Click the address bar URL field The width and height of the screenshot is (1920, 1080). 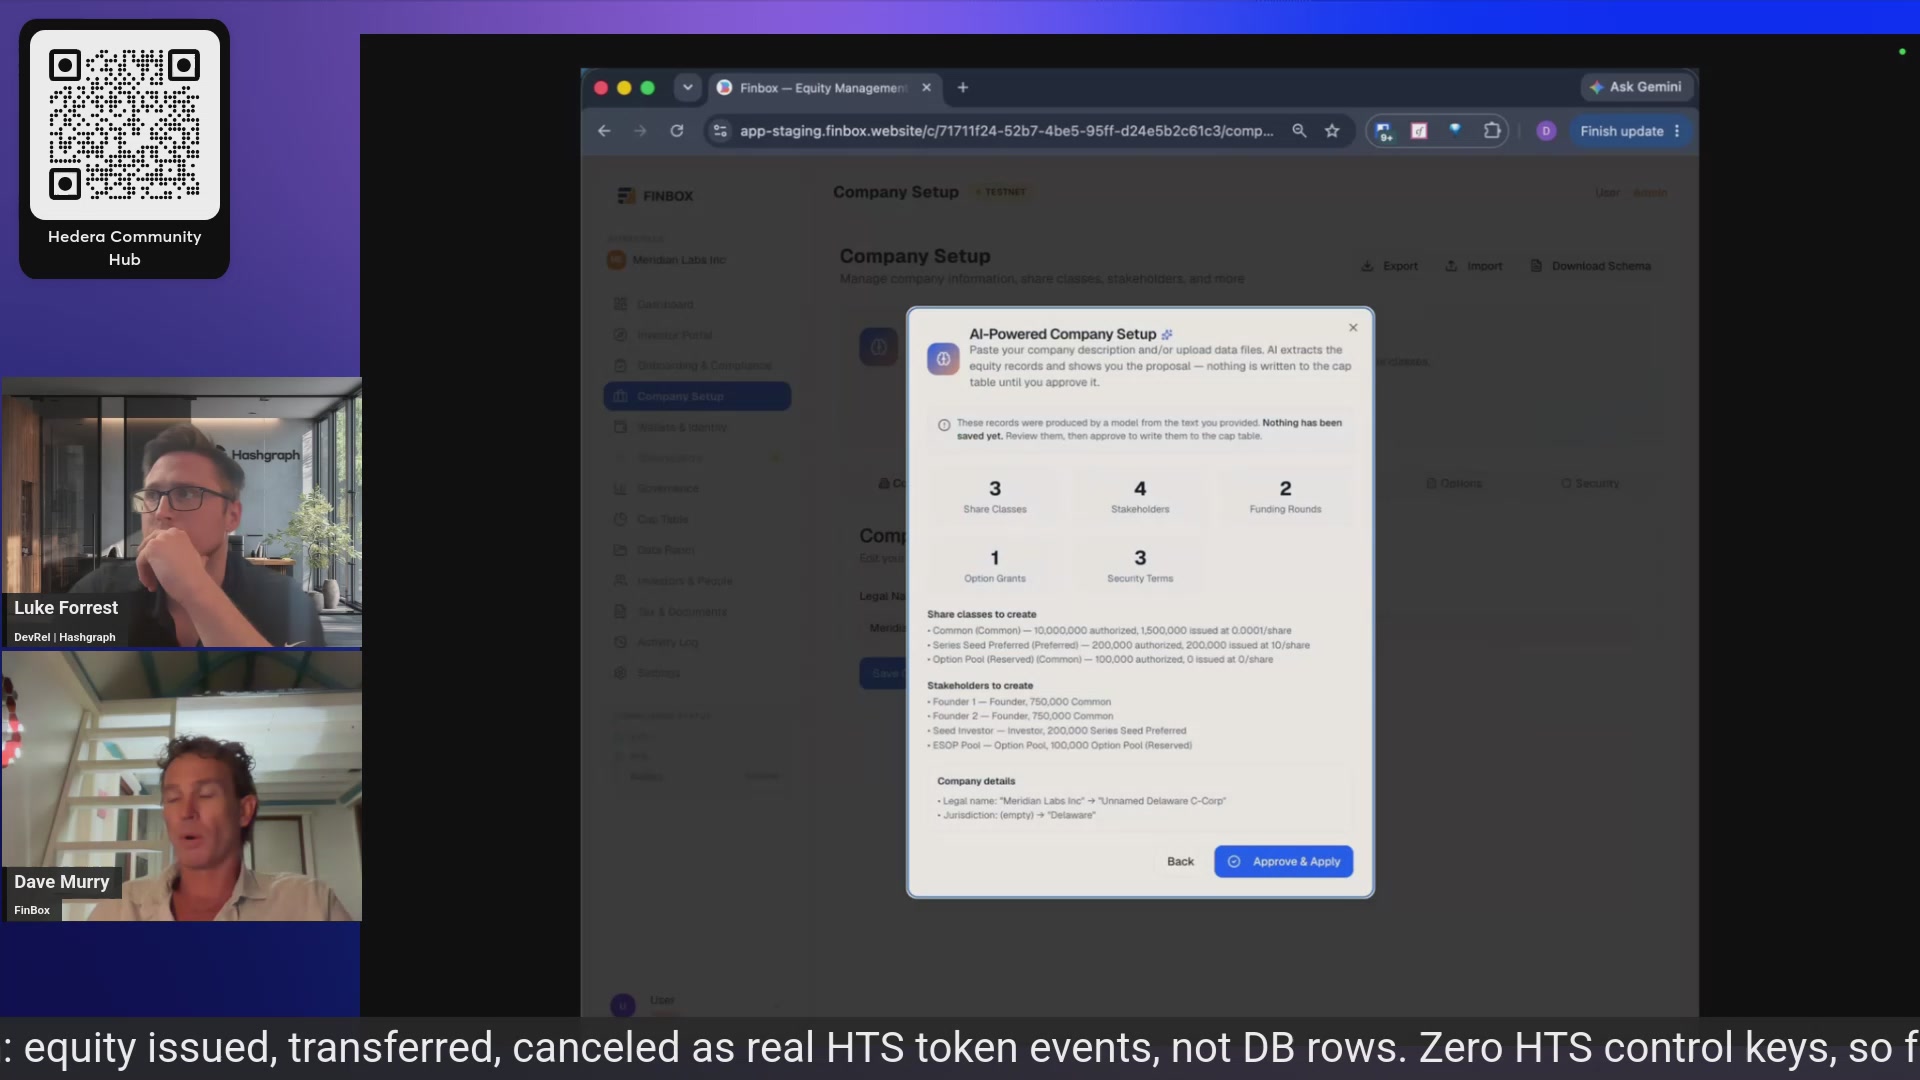coord(1006,131)
